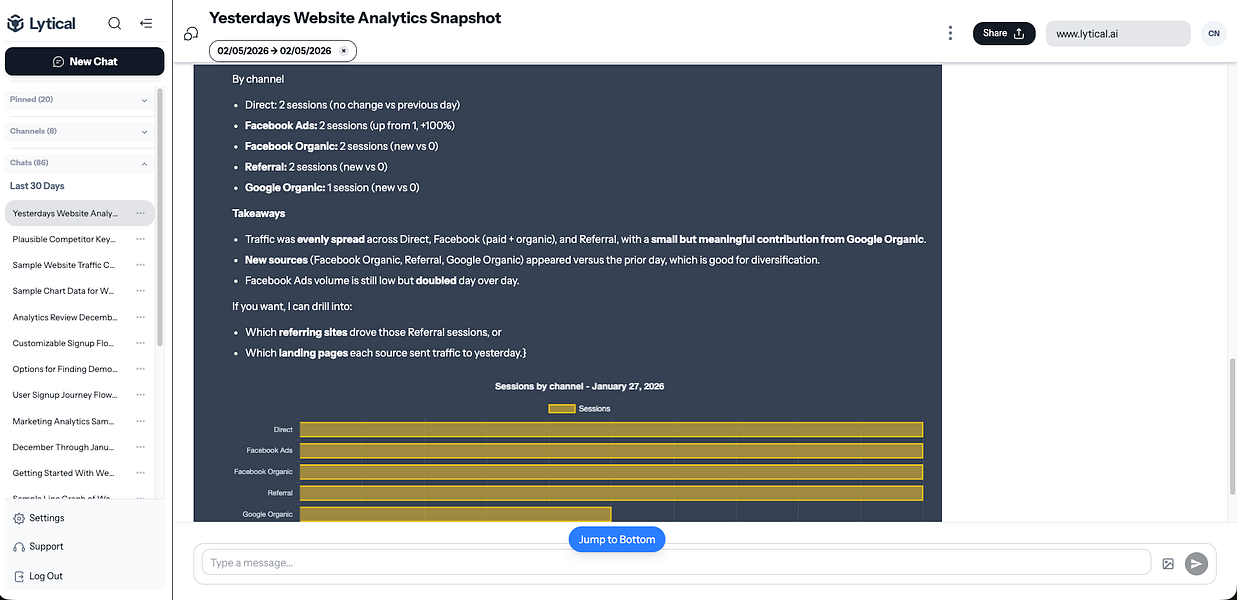Screen dimensions: 1237x600
Task: Start a New Chat
Action: (85, 61)
